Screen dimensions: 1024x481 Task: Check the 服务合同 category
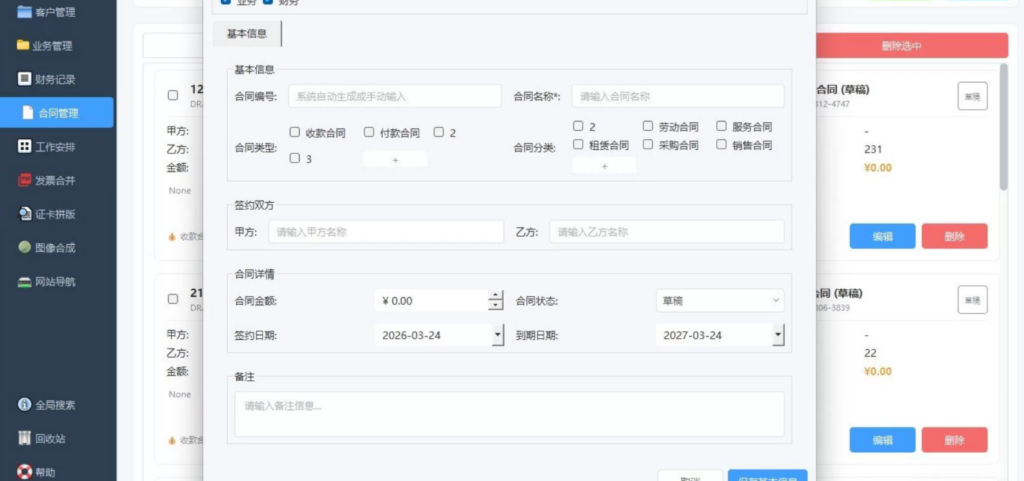click(x=722, y=126)
